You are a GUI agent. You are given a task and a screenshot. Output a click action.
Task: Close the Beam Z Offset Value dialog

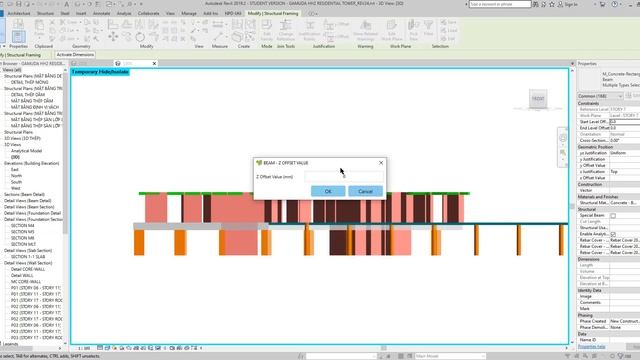click(x=381, y=162)
